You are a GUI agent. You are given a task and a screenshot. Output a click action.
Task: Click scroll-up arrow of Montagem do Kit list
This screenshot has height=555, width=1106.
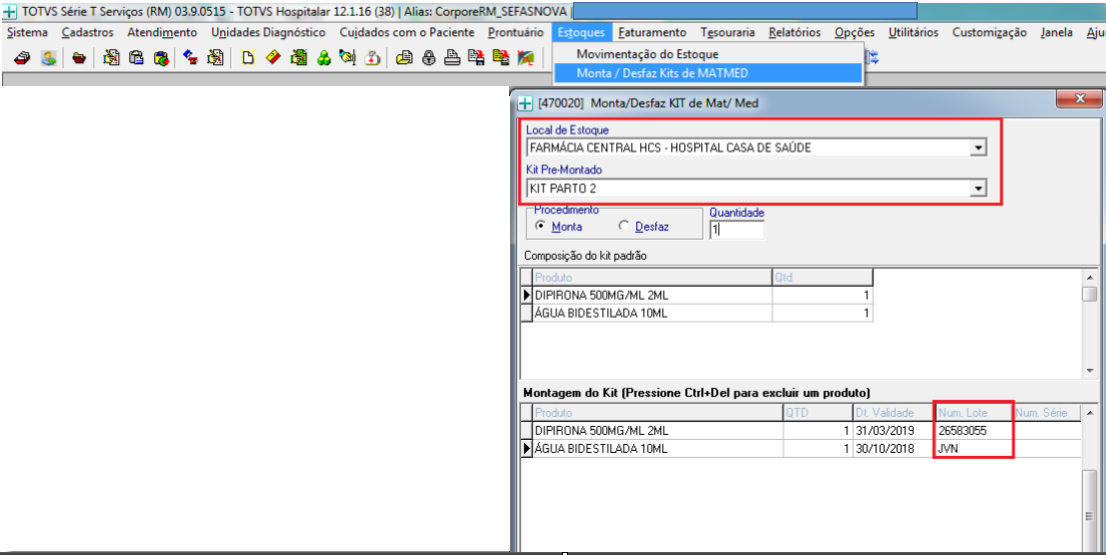[x=1090, y=413]
